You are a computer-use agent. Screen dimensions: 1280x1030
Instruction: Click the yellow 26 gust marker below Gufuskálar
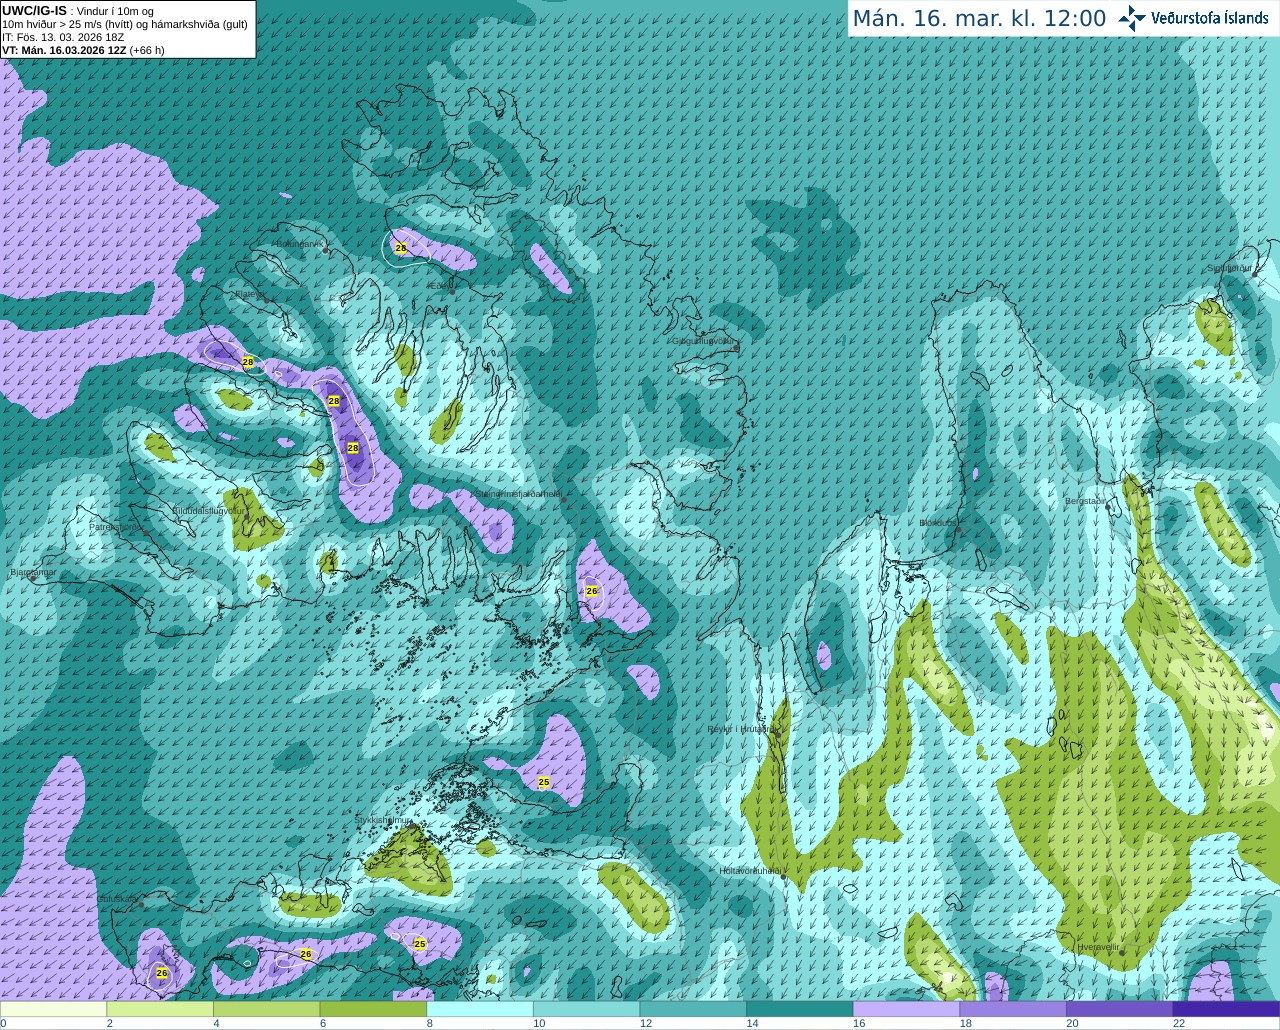pos(162,972)
